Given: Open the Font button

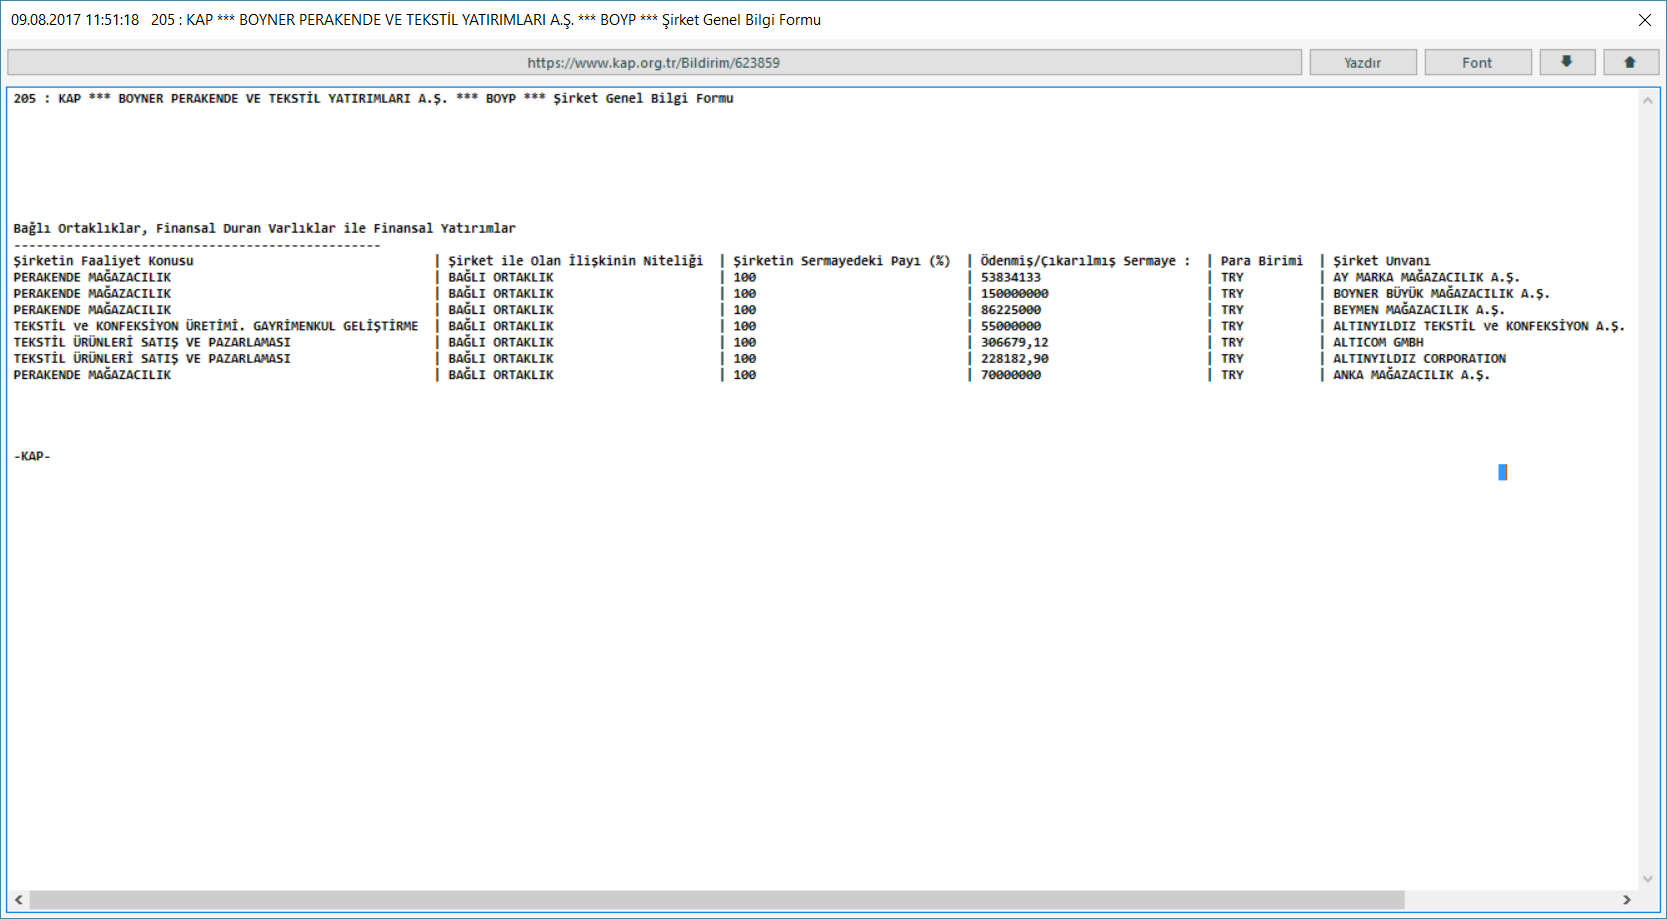Looking at the screenshot, I should (1477, 62).
